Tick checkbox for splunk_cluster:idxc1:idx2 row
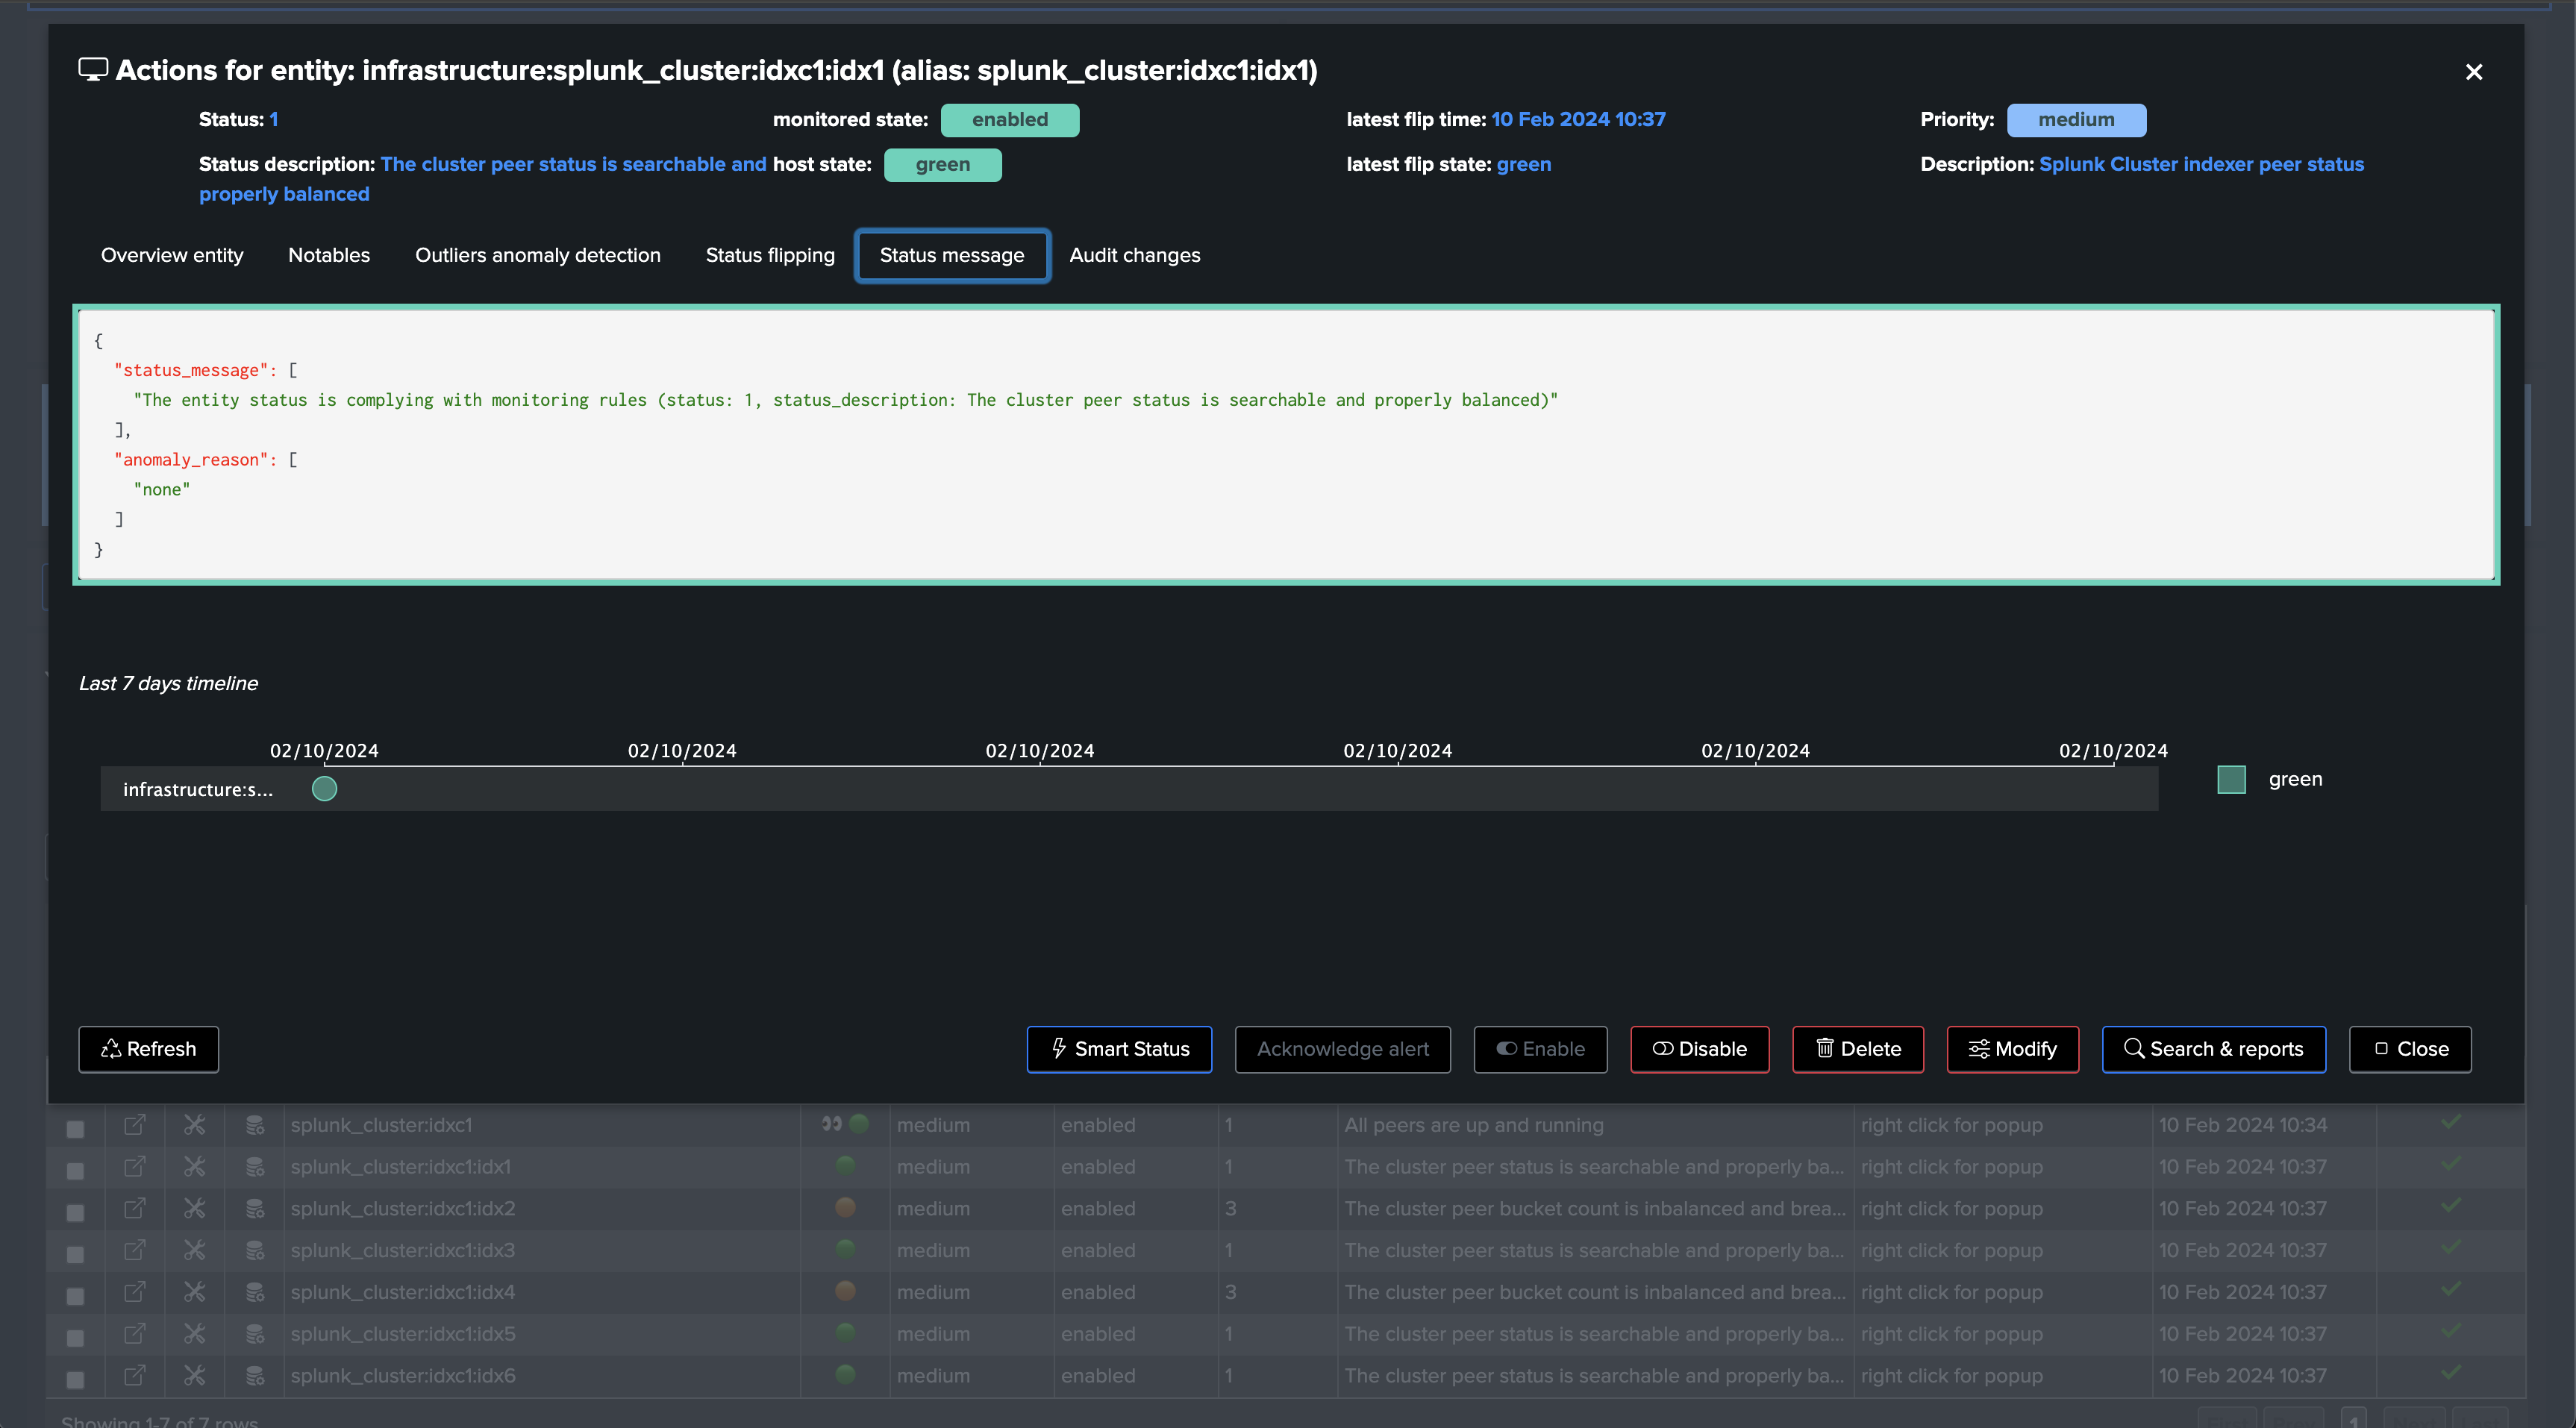The height and width of the screenshot is (1428, 2576). 75,1212
